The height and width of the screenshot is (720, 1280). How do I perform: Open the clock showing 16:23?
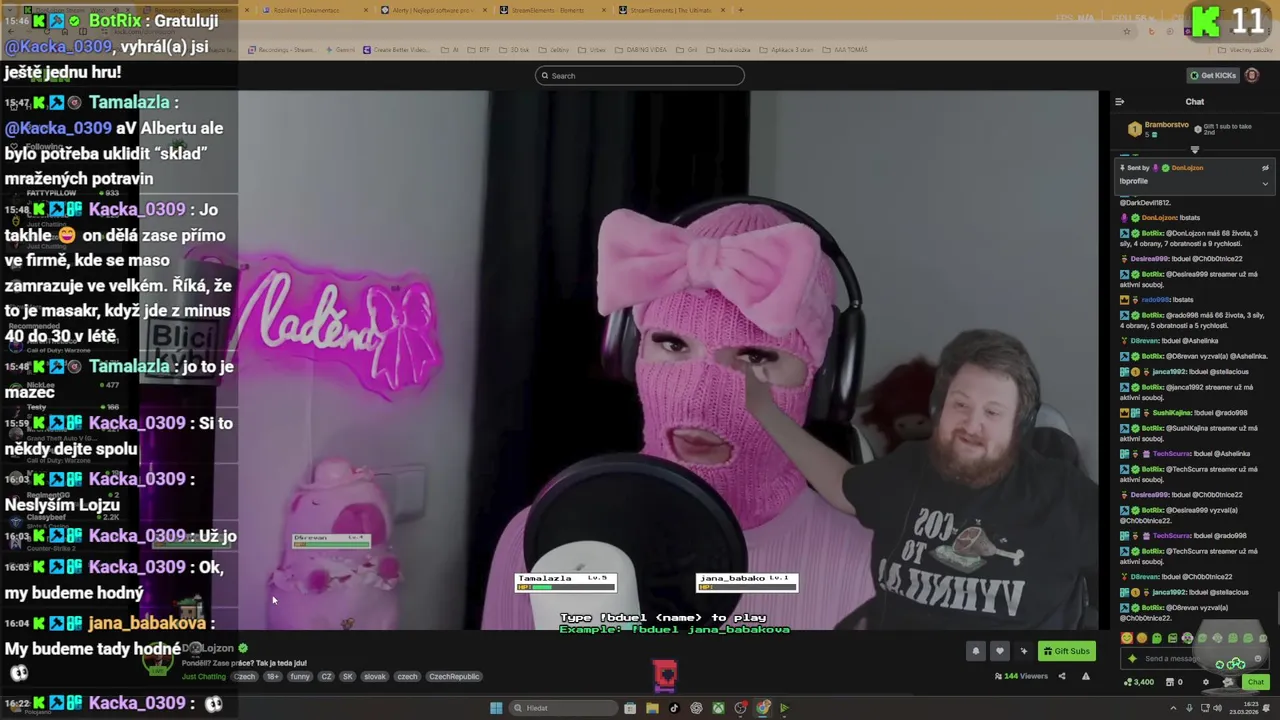(x=1246, y=708)
